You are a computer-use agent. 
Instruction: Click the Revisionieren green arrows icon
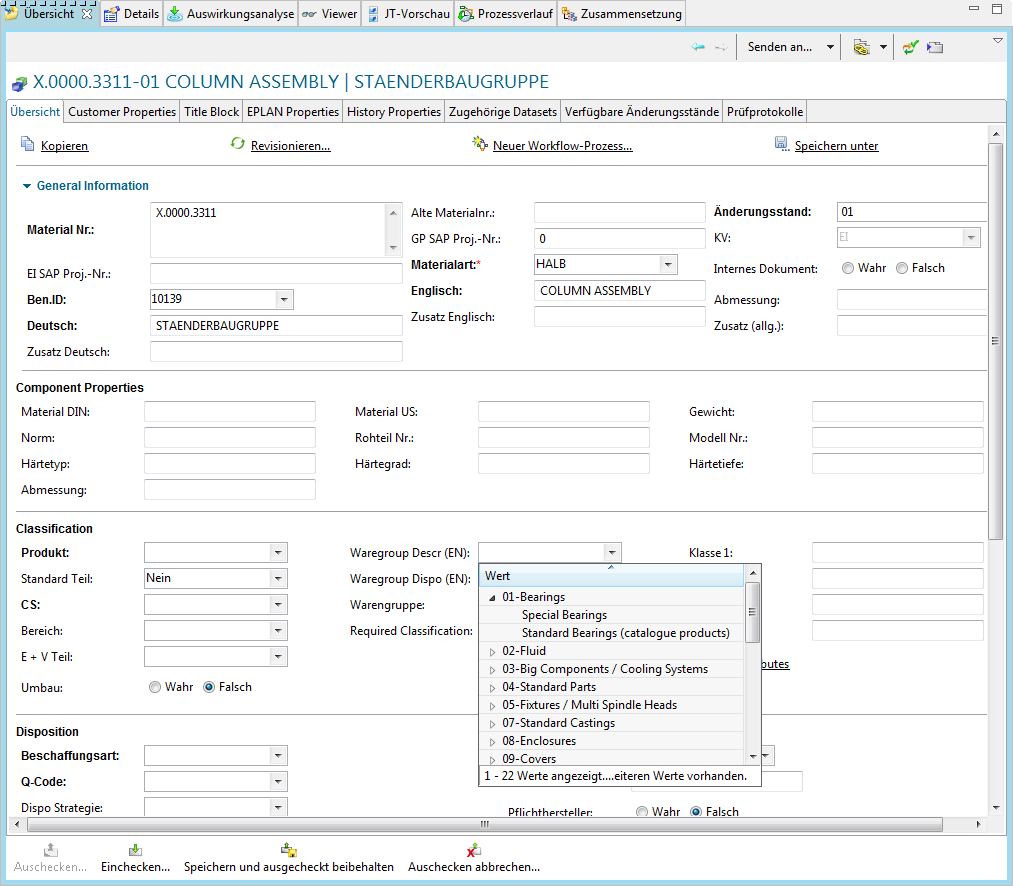[x=237, y=145]
